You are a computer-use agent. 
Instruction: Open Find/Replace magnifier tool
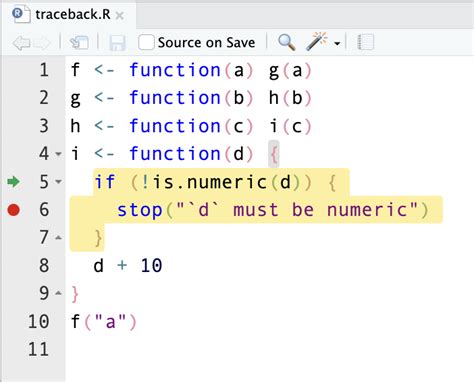[287, 42]
